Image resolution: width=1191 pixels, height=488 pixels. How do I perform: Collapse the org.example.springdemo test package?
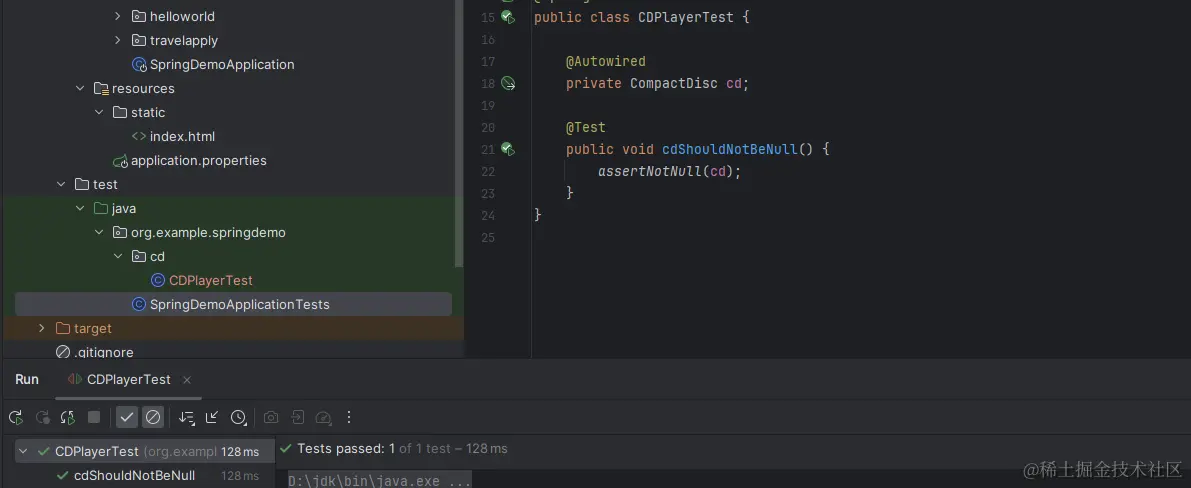coord(99,233)
